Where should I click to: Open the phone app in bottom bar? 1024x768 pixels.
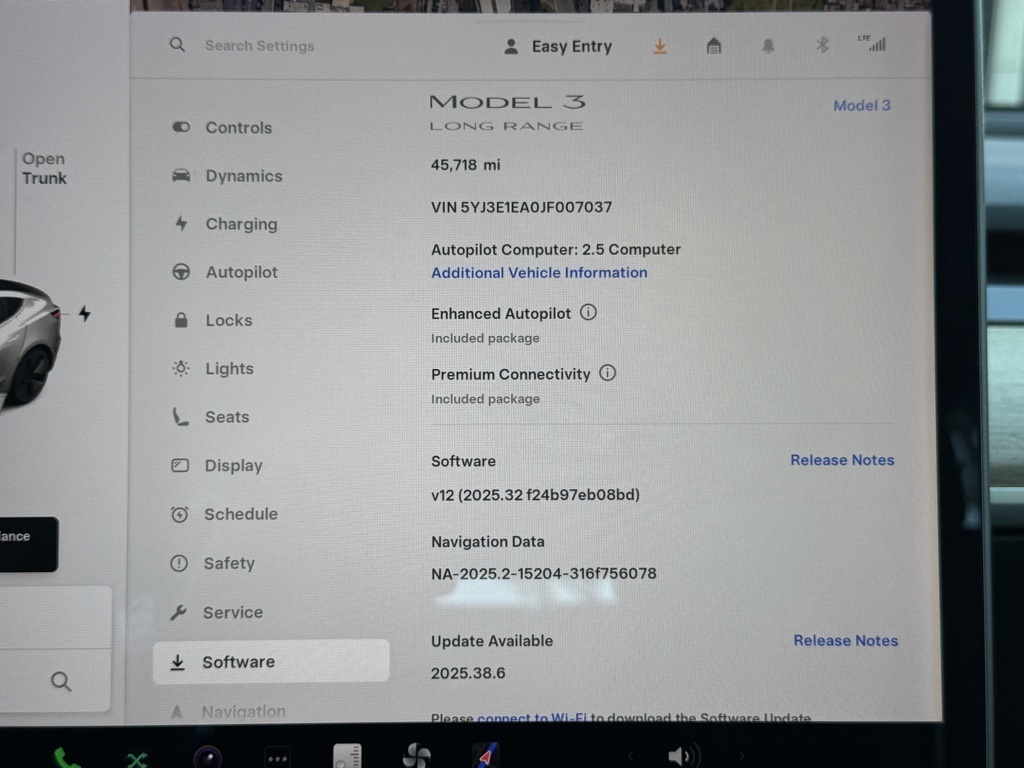click(67, 757)
